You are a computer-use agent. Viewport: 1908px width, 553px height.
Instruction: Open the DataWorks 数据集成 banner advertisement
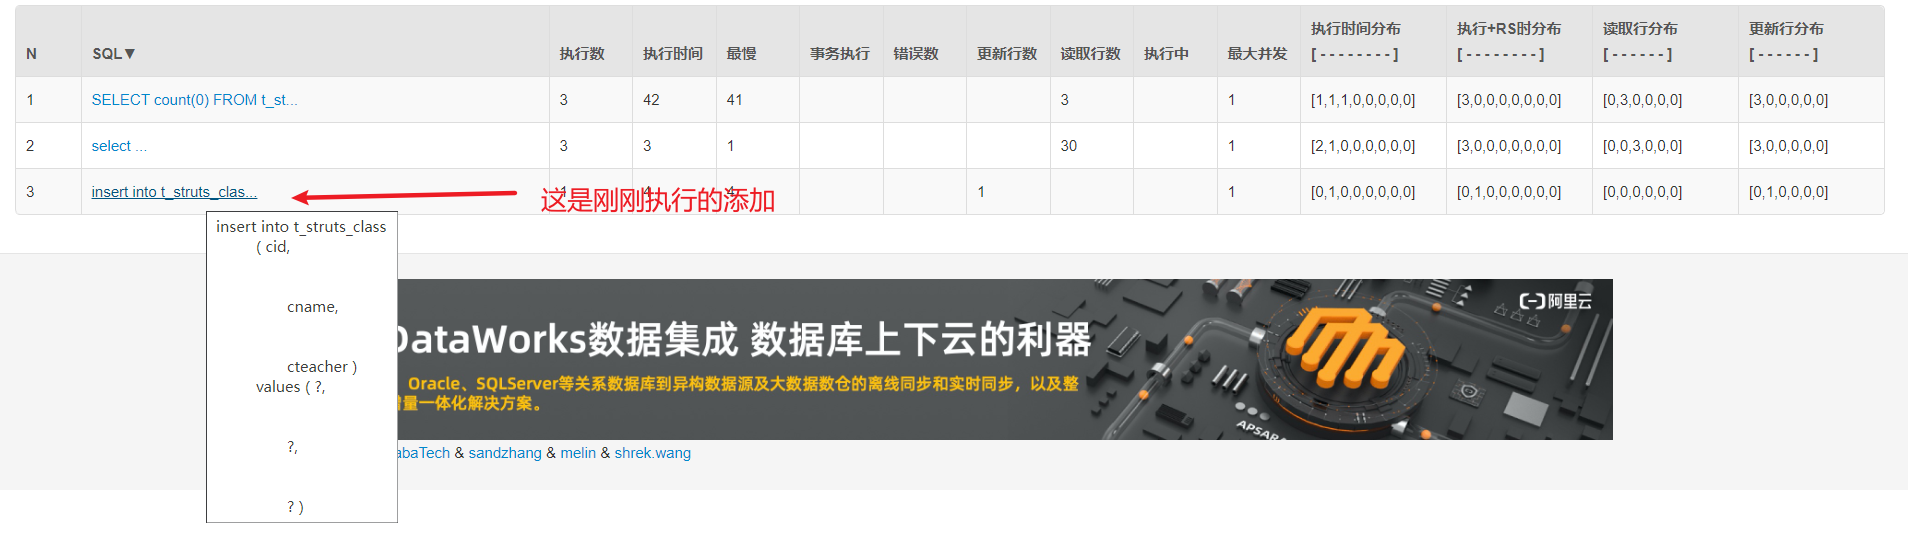(1005, 359)
